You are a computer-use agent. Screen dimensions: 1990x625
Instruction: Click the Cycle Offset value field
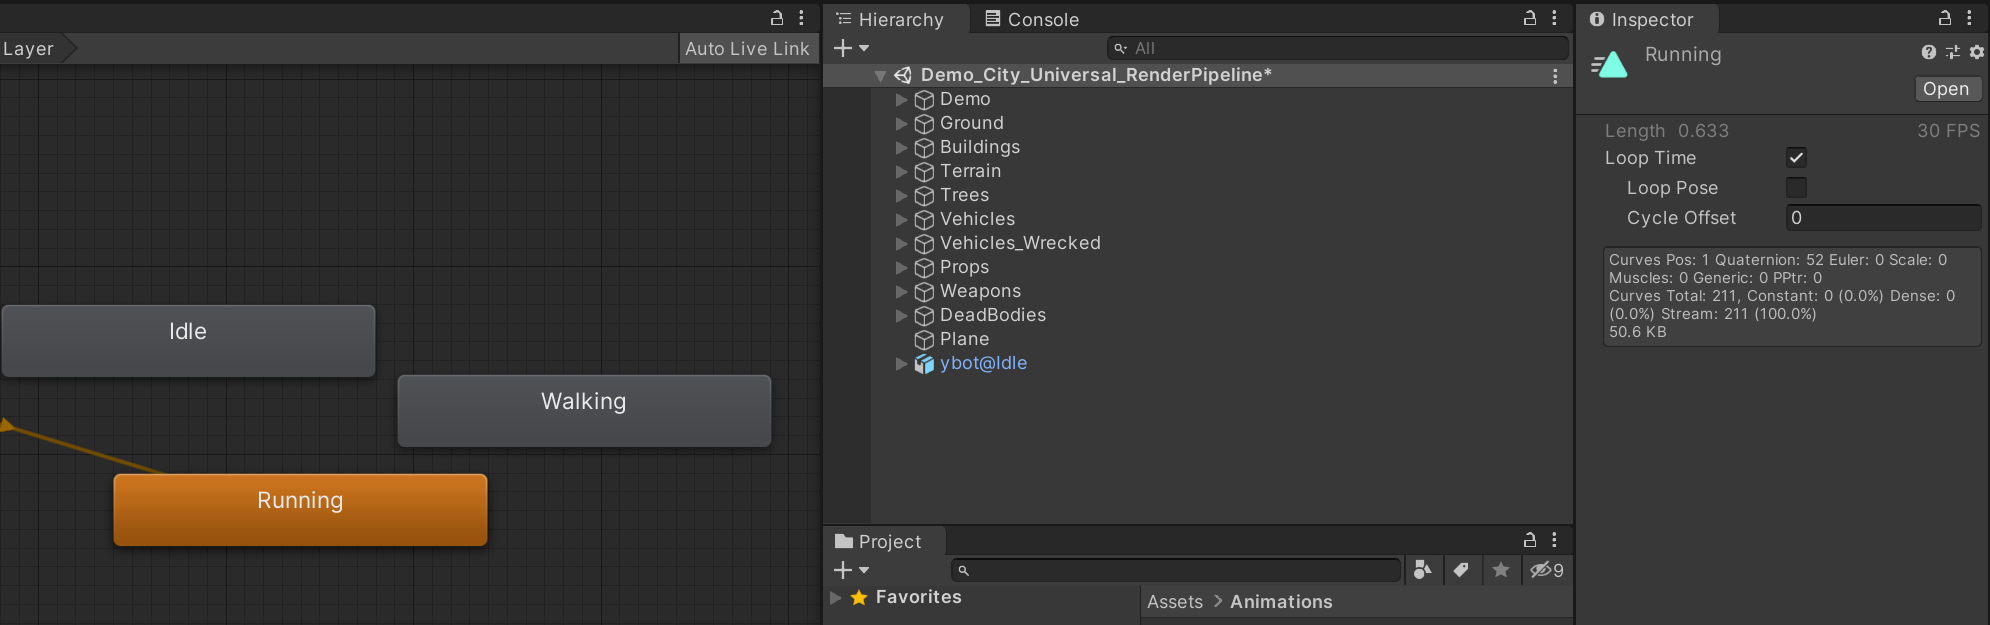tap(1883, 218)
